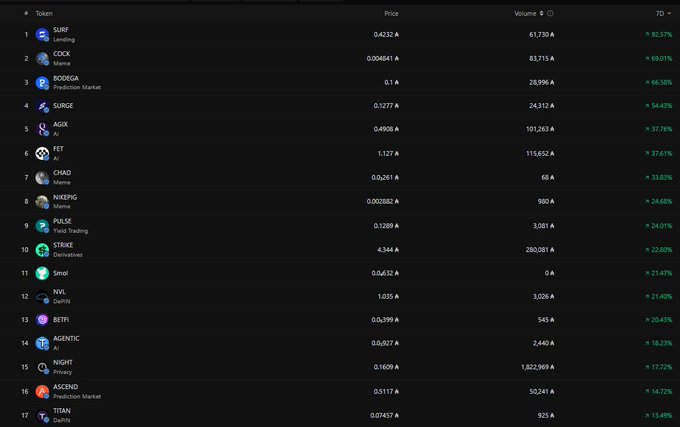This screenshot has width=680, height=427.
Task: Click the CHAD 33.83% change
Action: (x=658, y=177)
